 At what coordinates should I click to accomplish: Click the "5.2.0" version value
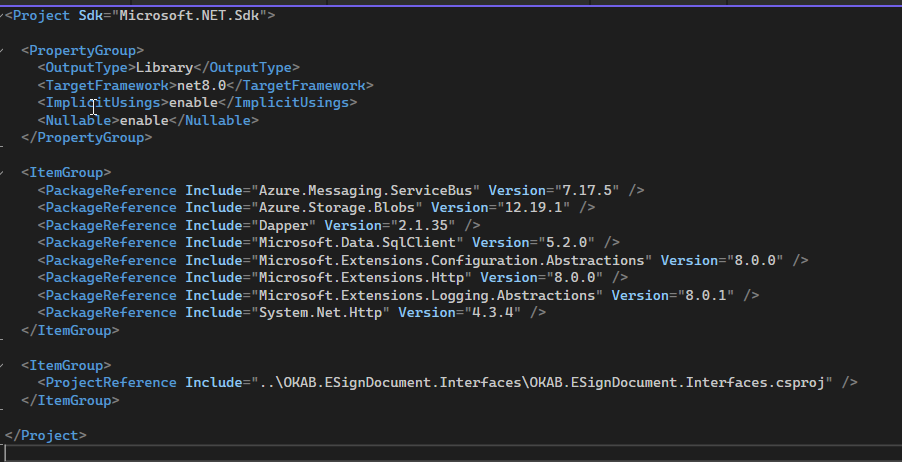[566, 243]
